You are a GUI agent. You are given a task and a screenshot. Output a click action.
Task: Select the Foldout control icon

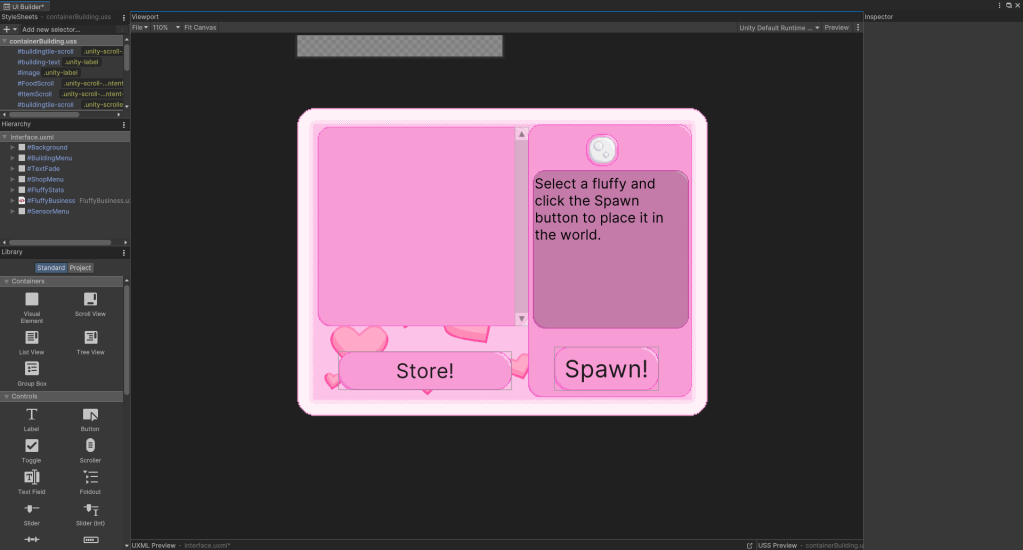click(90, 477)
